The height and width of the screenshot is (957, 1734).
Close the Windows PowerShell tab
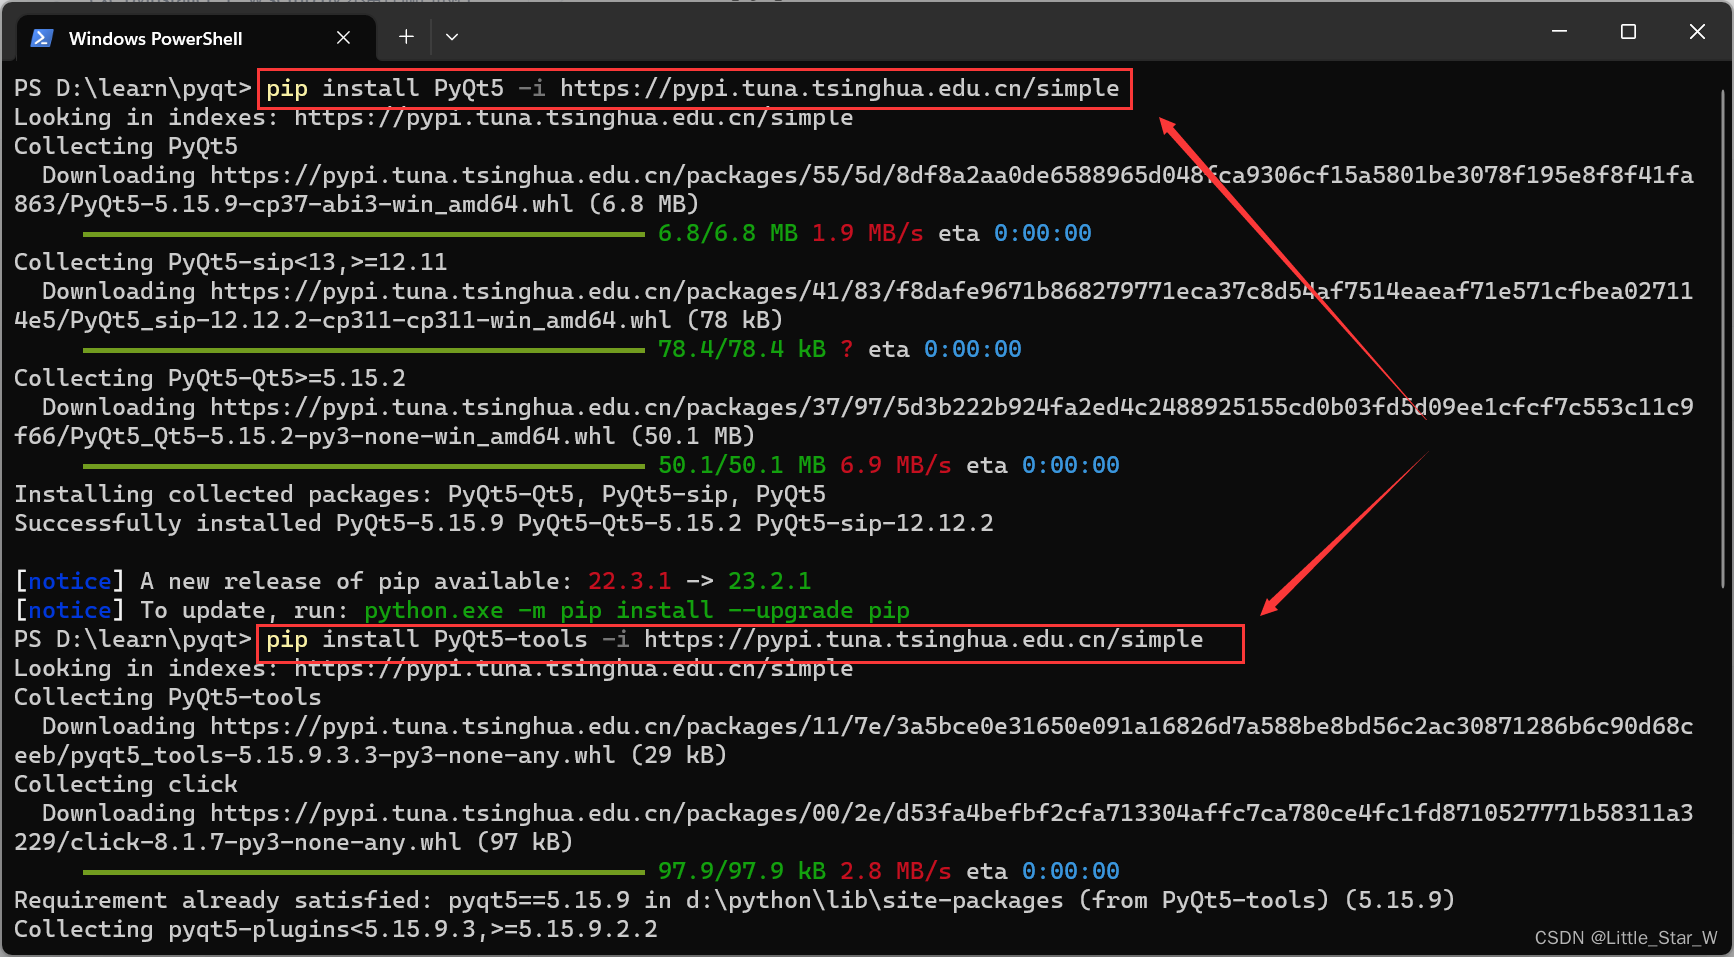click(343, 37)
